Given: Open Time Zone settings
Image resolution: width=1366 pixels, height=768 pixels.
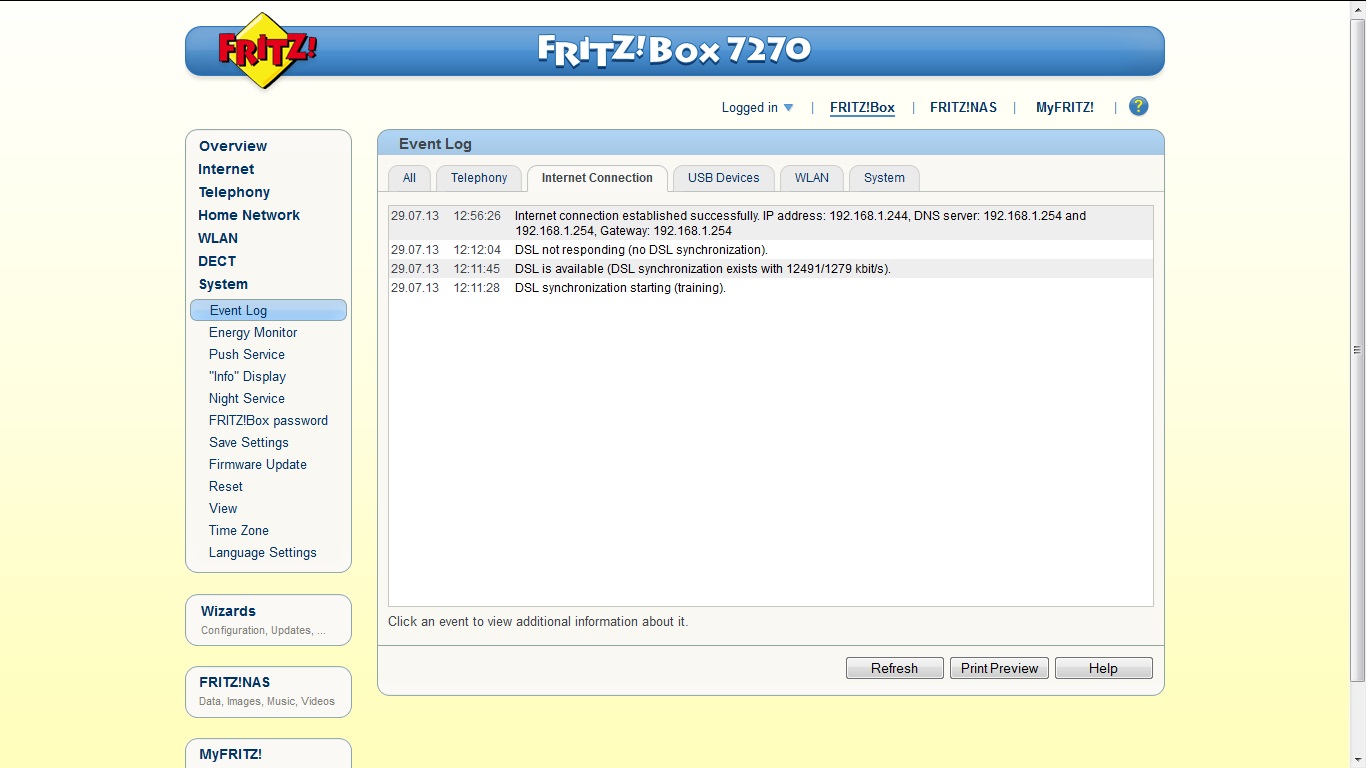Looking at the screenshot, I should tap(239, 530).
